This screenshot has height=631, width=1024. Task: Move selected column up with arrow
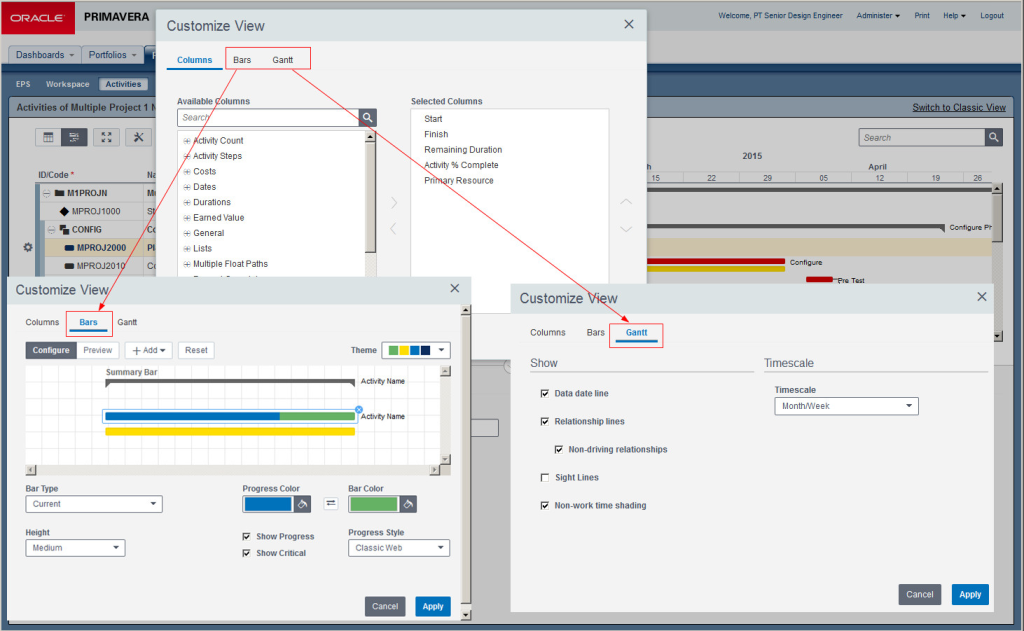coord(626,202)
